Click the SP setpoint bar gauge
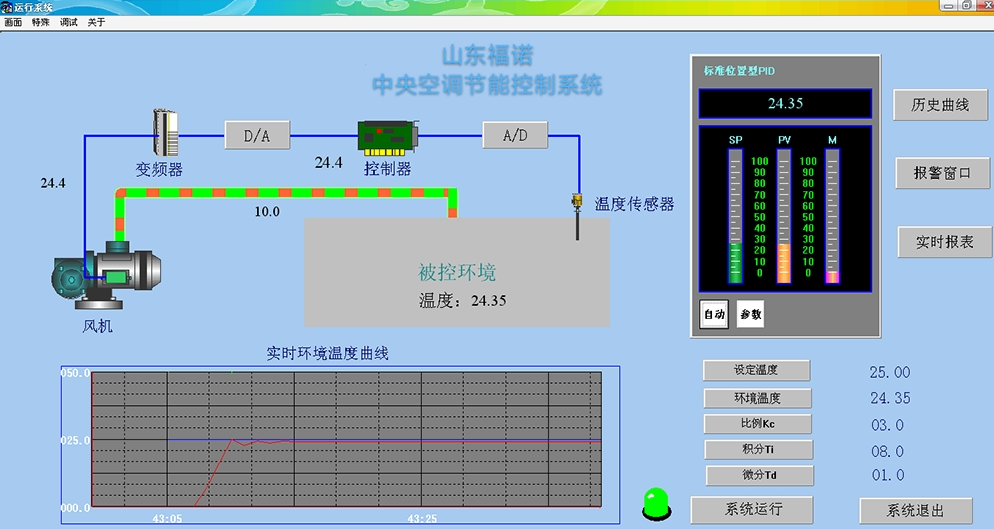994x529 pixels. pyautogui.click(x=735, y=216)
